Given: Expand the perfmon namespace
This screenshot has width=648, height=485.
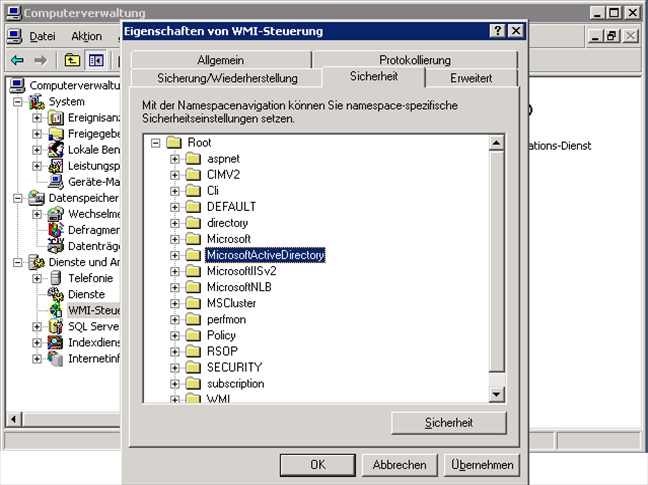Looking at the screenshot, I should tap(175, 320).
